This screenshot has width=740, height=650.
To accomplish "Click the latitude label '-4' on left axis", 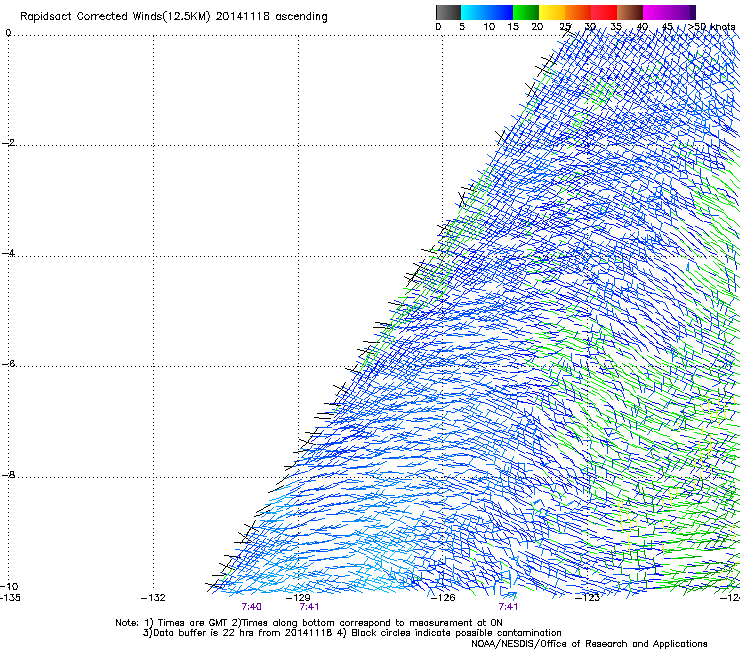I will point(8,253).
